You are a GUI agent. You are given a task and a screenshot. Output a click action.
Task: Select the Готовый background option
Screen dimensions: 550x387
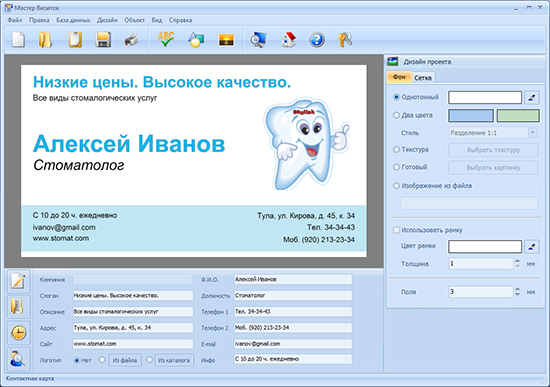pos(396,167)
